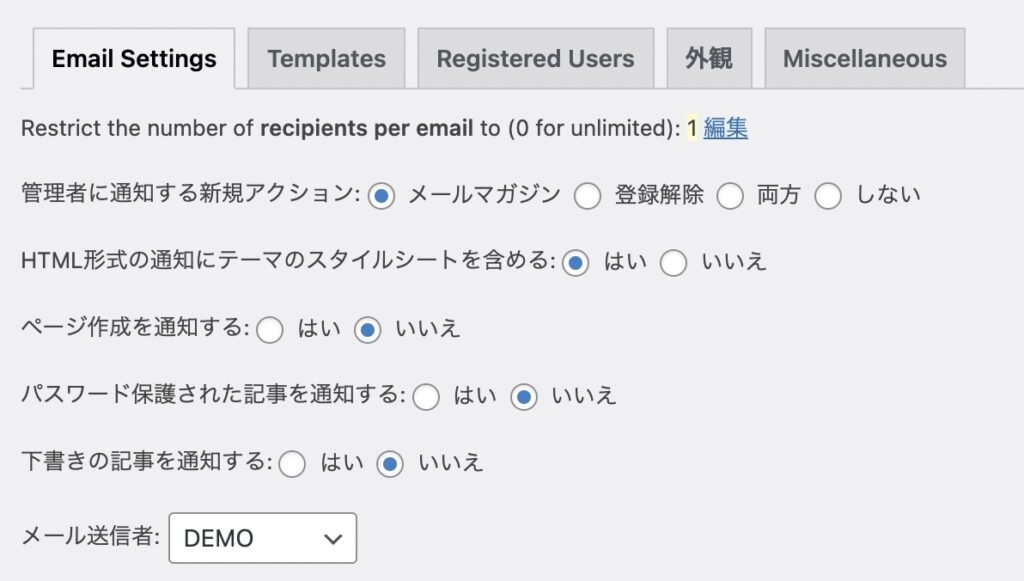
Task: Open the メール送信者 DEMO dropdown
Action: point(263,538)
